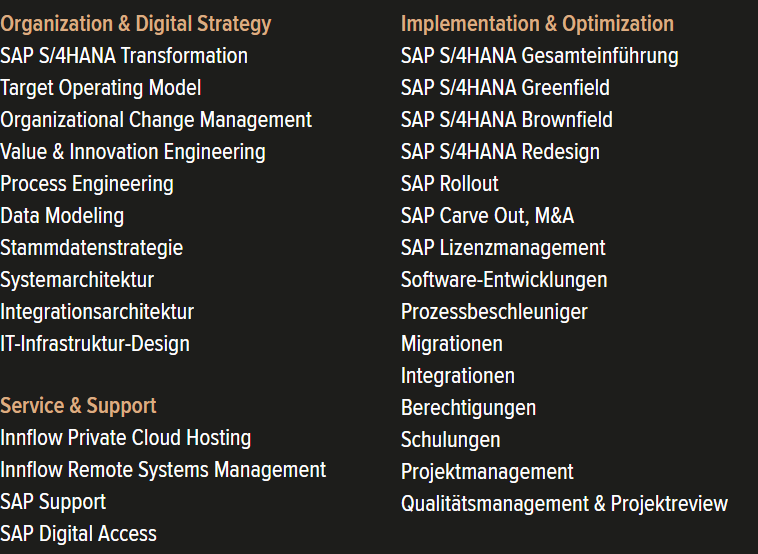Screen dimensions: 758x554
Task: Open the SAP S/4HANA Transformation link
Action: click(x=124, y=56)
